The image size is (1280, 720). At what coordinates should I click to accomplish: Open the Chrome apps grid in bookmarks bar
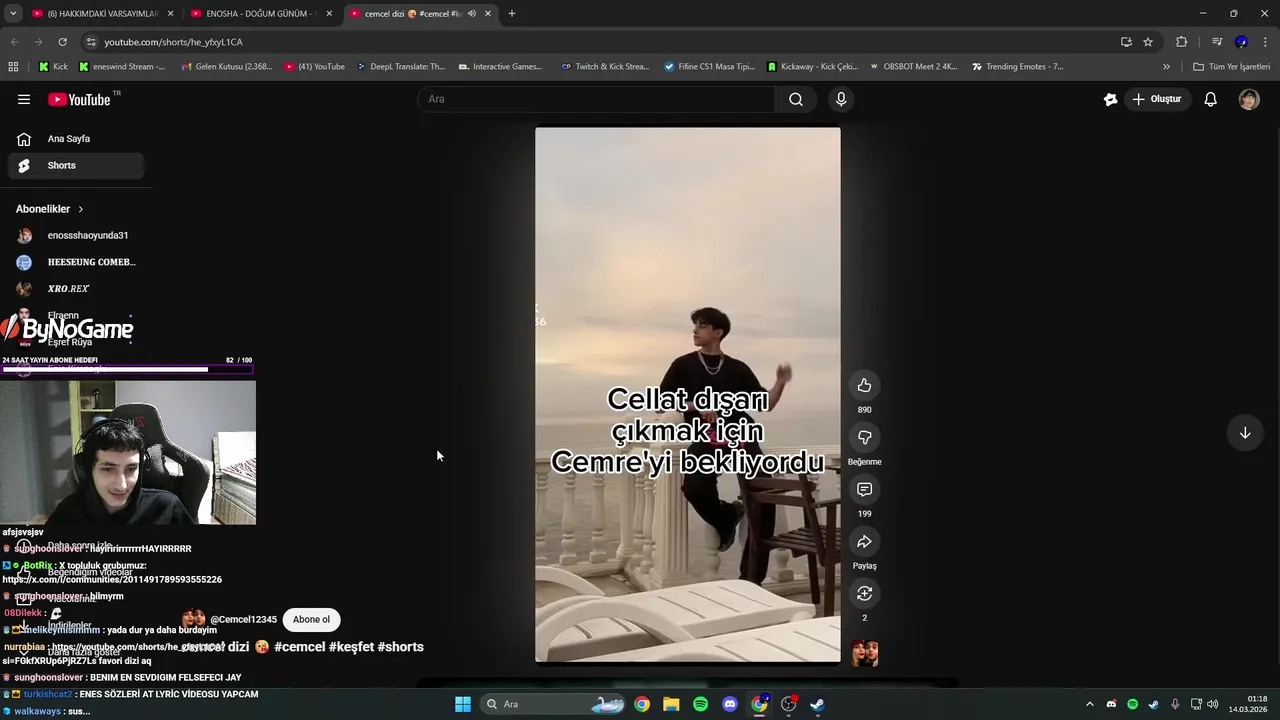(x=13, y=67)
